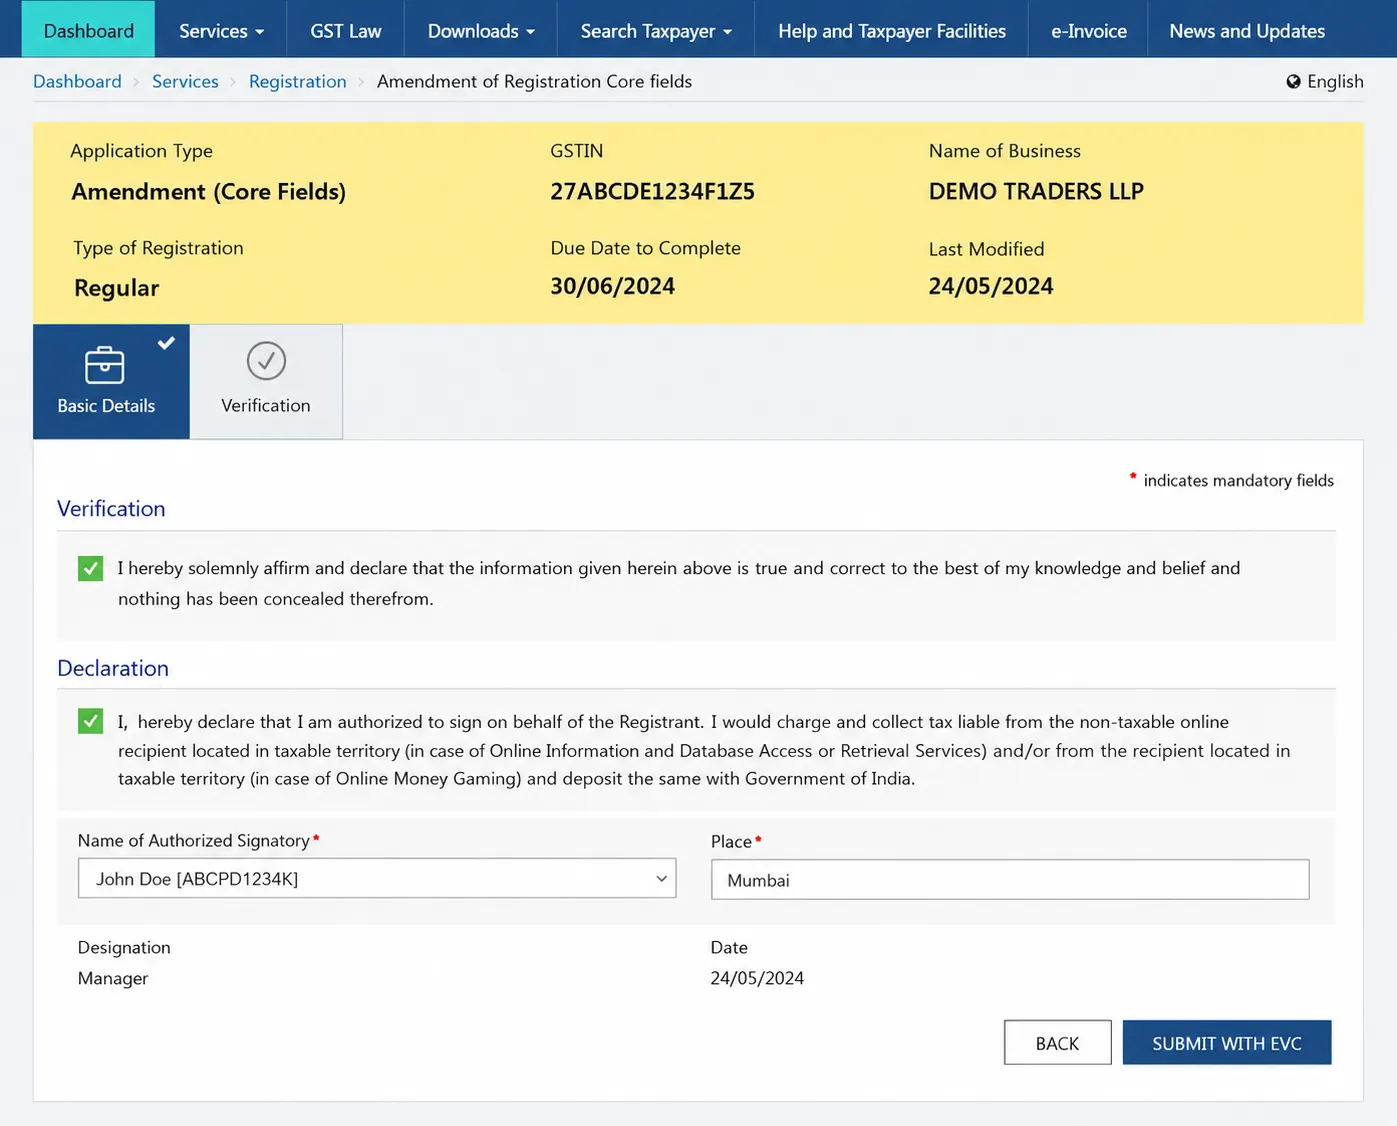The width and height of the screenshot is (1397, 1126).
Task: Select the business name DEMO TRADERS LLP
Action: click(1036, 191)
